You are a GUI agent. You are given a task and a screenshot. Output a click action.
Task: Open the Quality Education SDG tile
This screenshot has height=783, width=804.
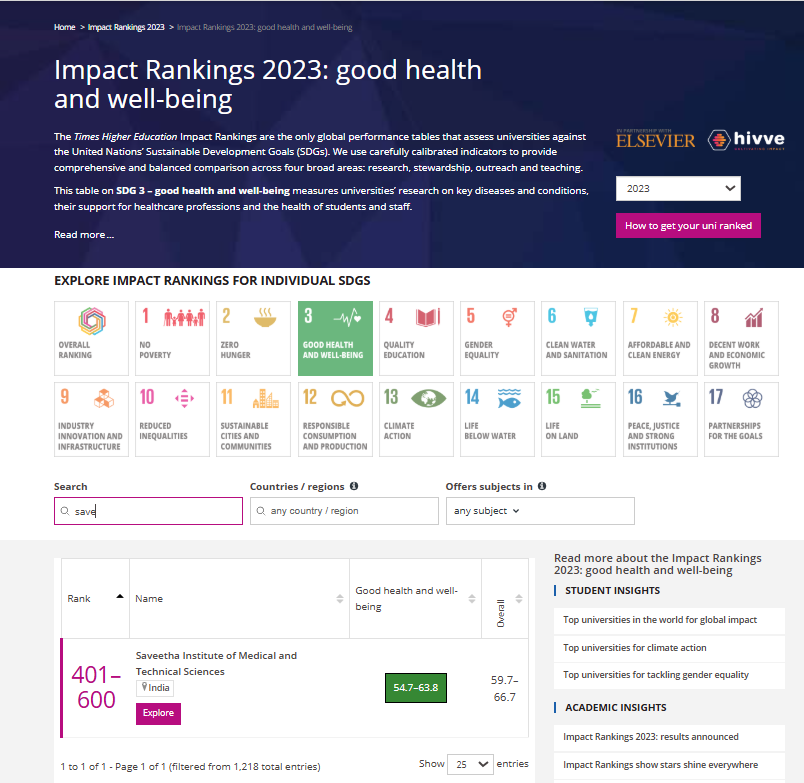[x=417, y=338]
